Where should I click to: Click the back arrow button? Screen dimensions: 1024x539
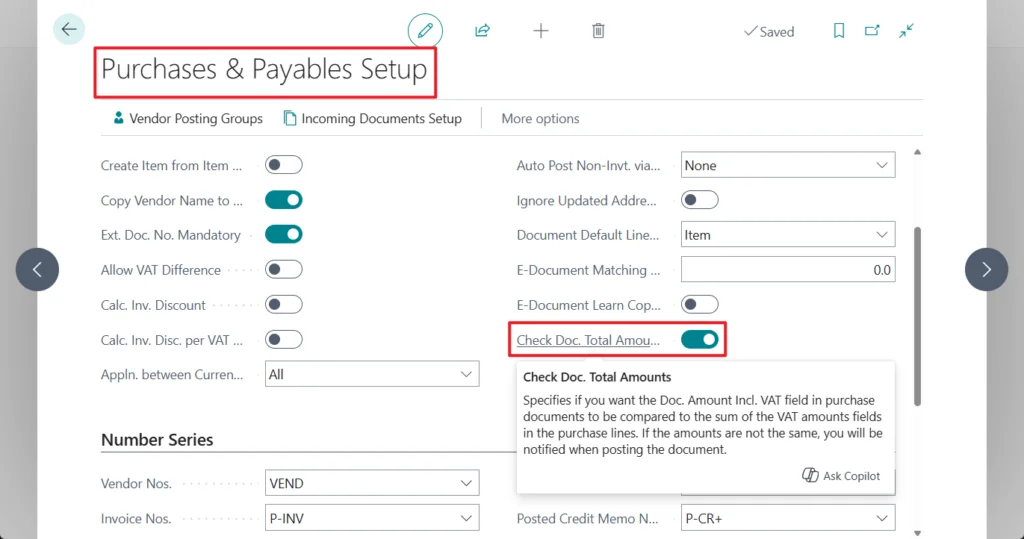69,30
